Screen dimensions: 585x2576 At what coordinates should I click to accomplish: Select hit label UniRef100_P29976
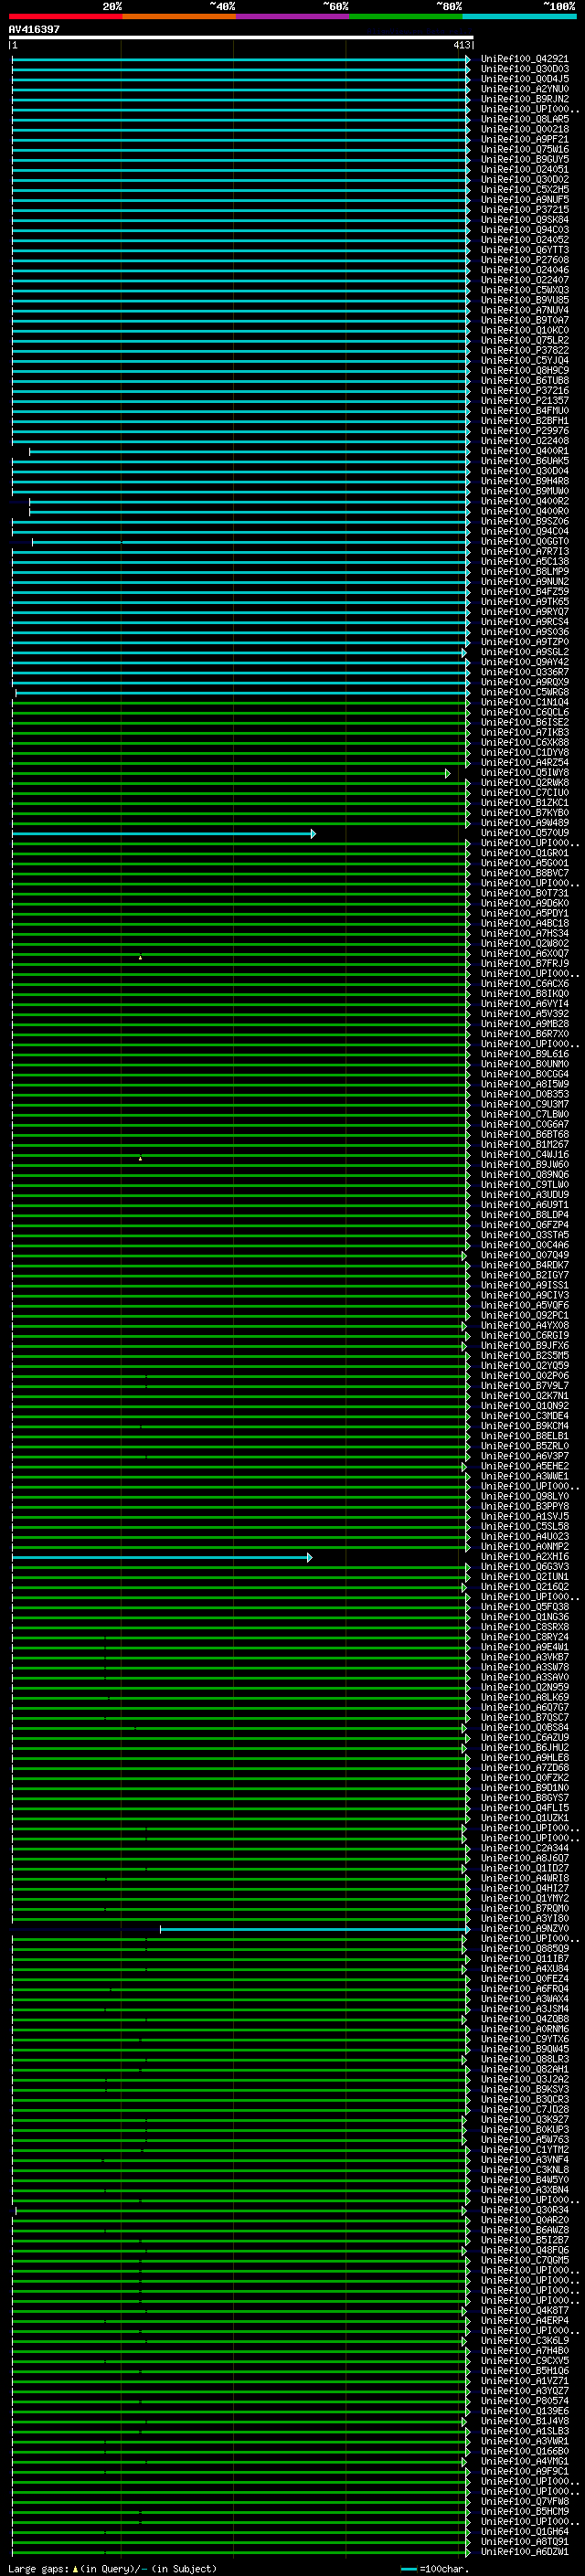[525, 431]
